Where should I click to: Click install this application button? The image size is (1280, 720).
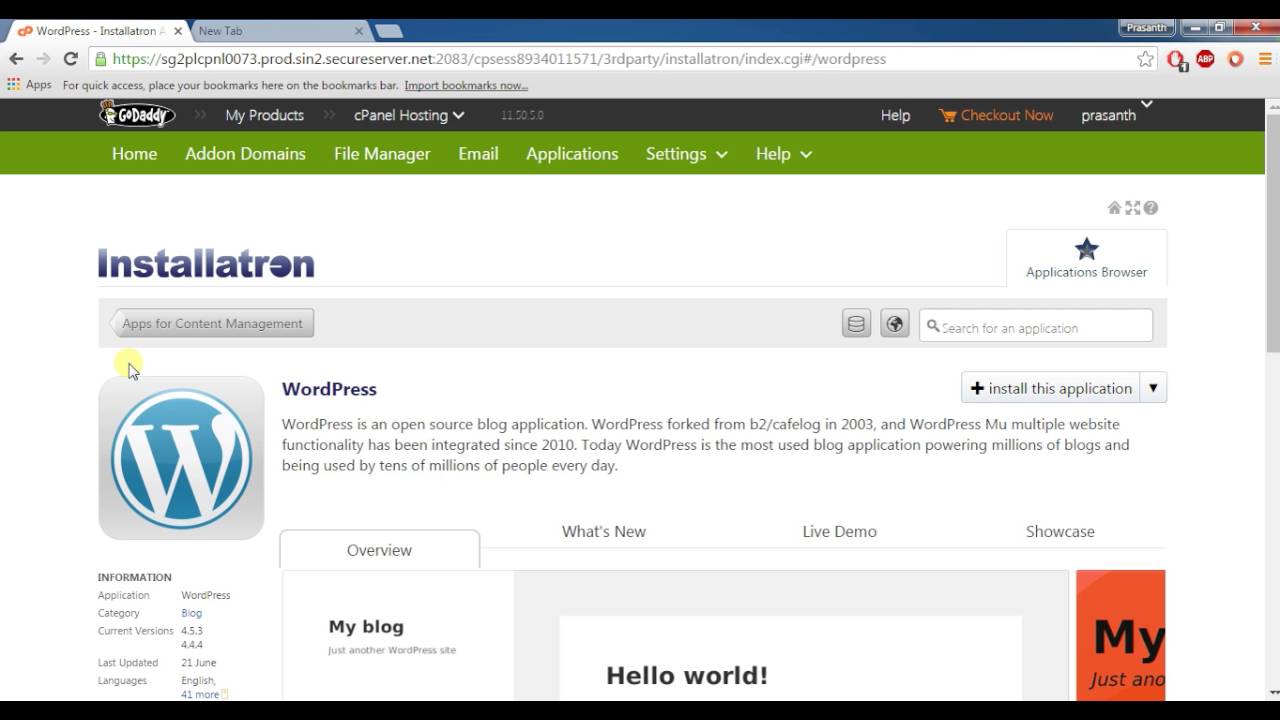[x=1051, y=388]
